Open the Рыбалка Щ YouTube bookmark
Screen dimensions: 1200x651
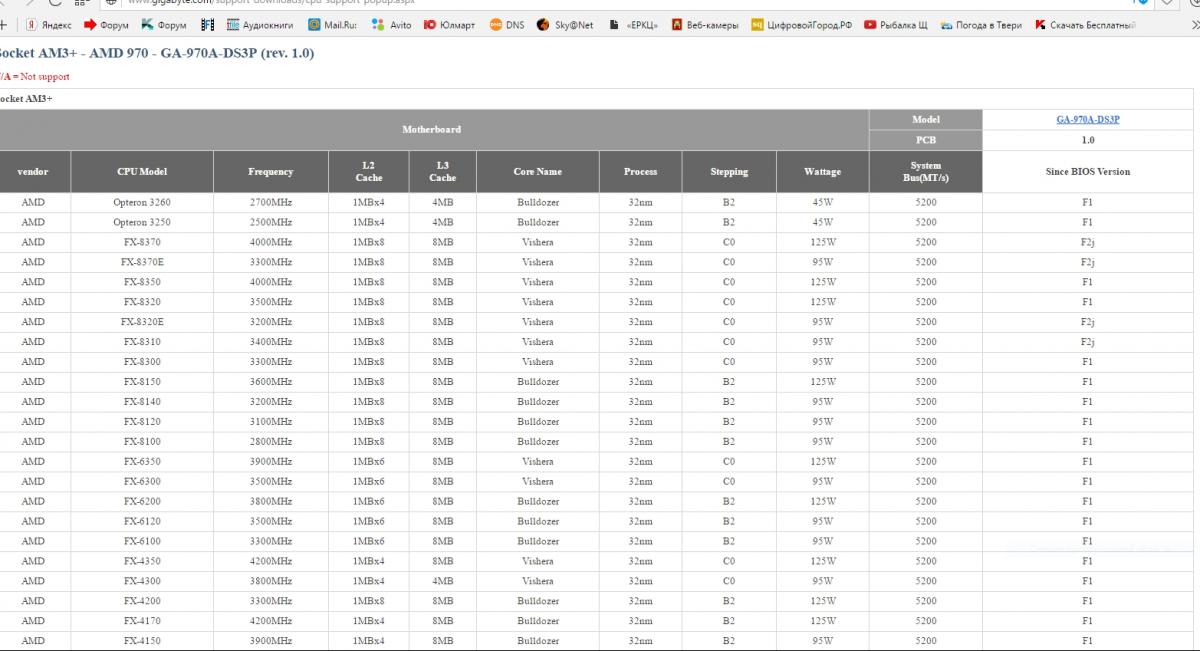[895, 25]
